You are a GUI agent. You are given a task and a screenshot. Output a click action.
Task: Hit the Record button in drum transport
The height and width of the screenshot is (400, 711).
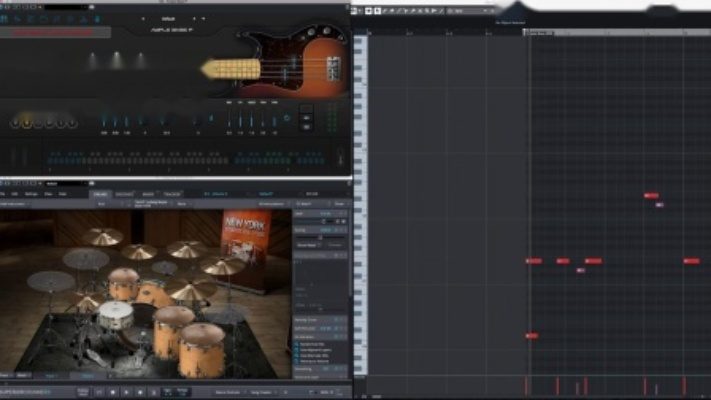(142, 391)
